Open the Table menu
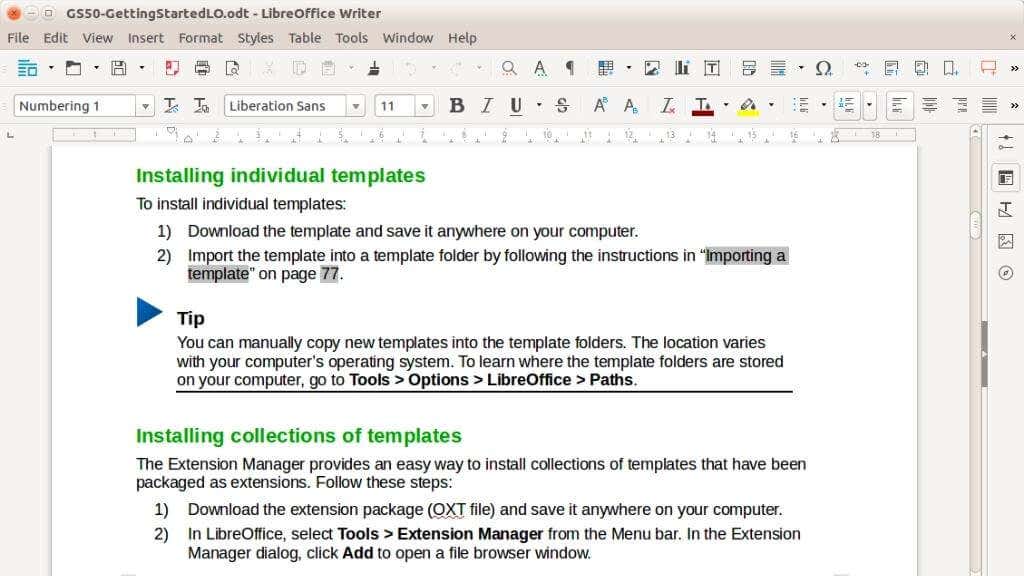 (x=305, y=38)
